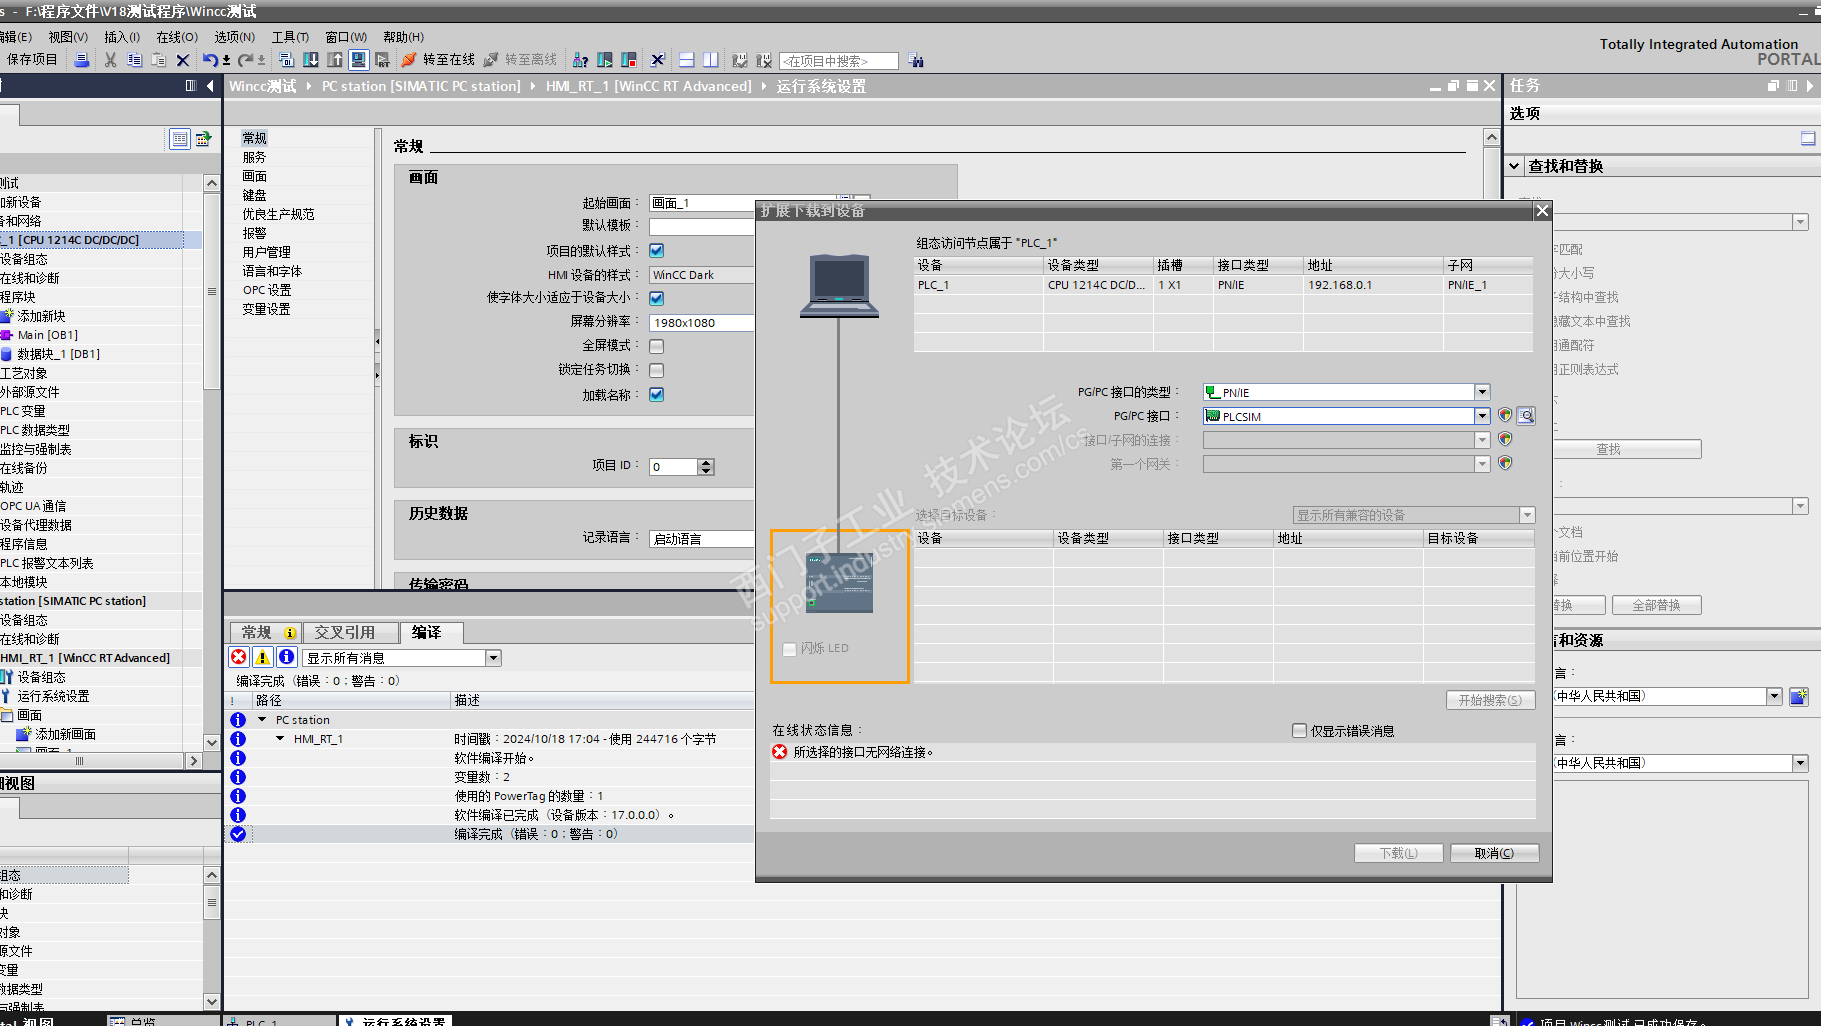Toggle the error messages filter icon

[x=239, y=657]
